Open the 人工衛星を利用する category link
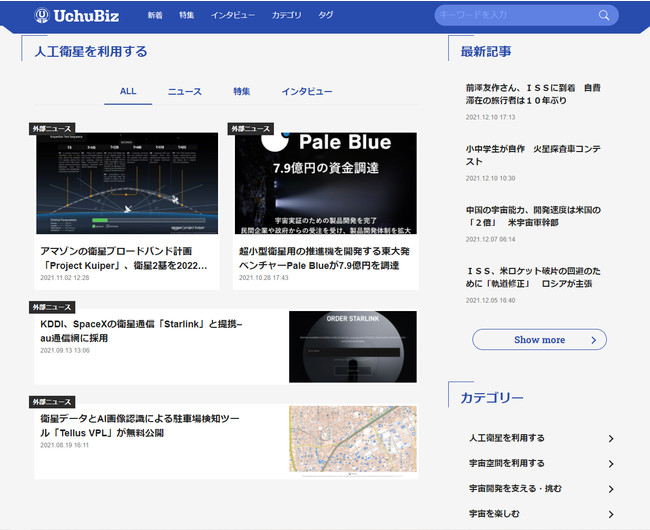Image resolution: width=650 pixels, height=530 pixels. [507, 438]
